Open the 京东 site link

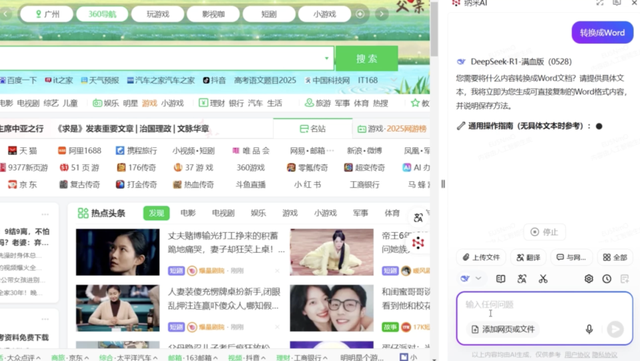[x=22, y=185]
